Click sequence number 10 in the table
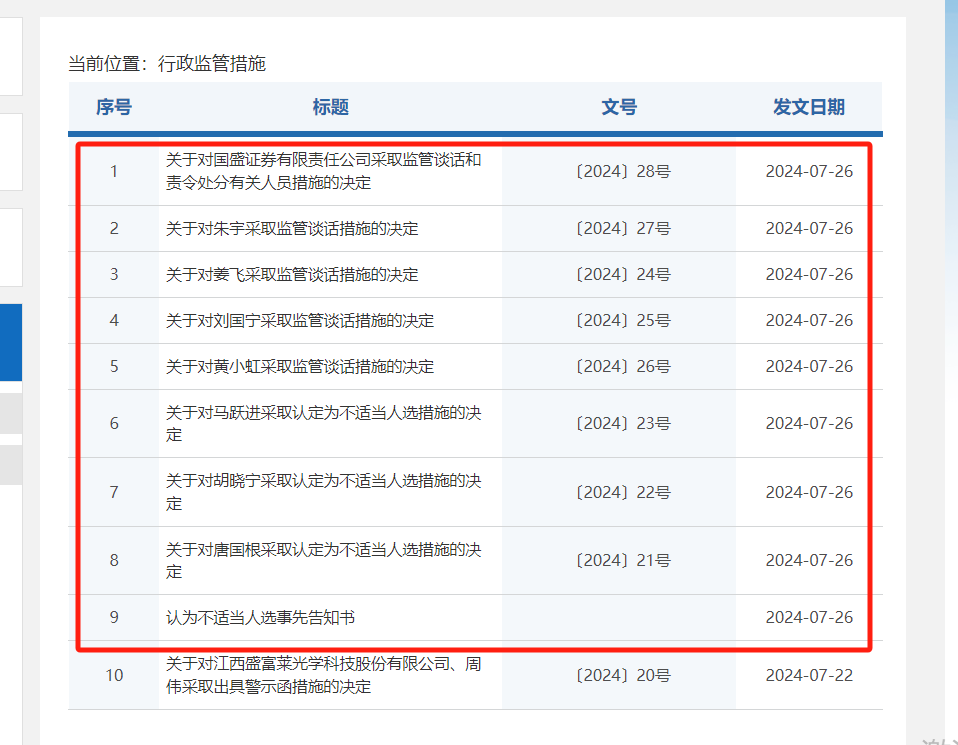The width and height of the screenshot is (958, 745). coord(114,675)
